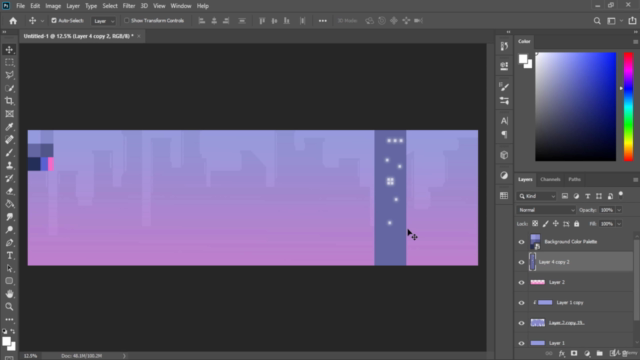Enable Show Transform Controls checkbox
The image size is (640, 360).
[x=127, y=20]
